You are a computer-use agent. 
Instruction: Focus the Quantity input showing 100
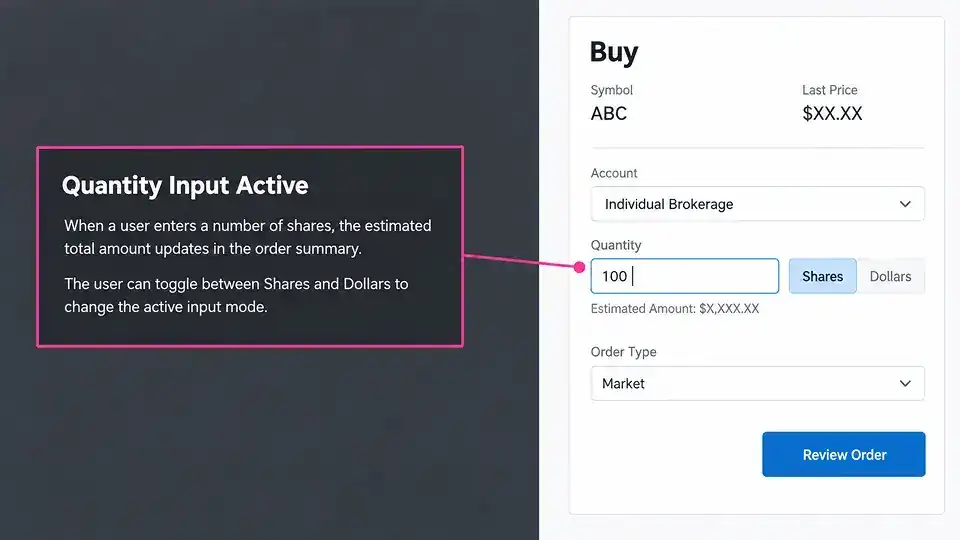coord(684,276)
